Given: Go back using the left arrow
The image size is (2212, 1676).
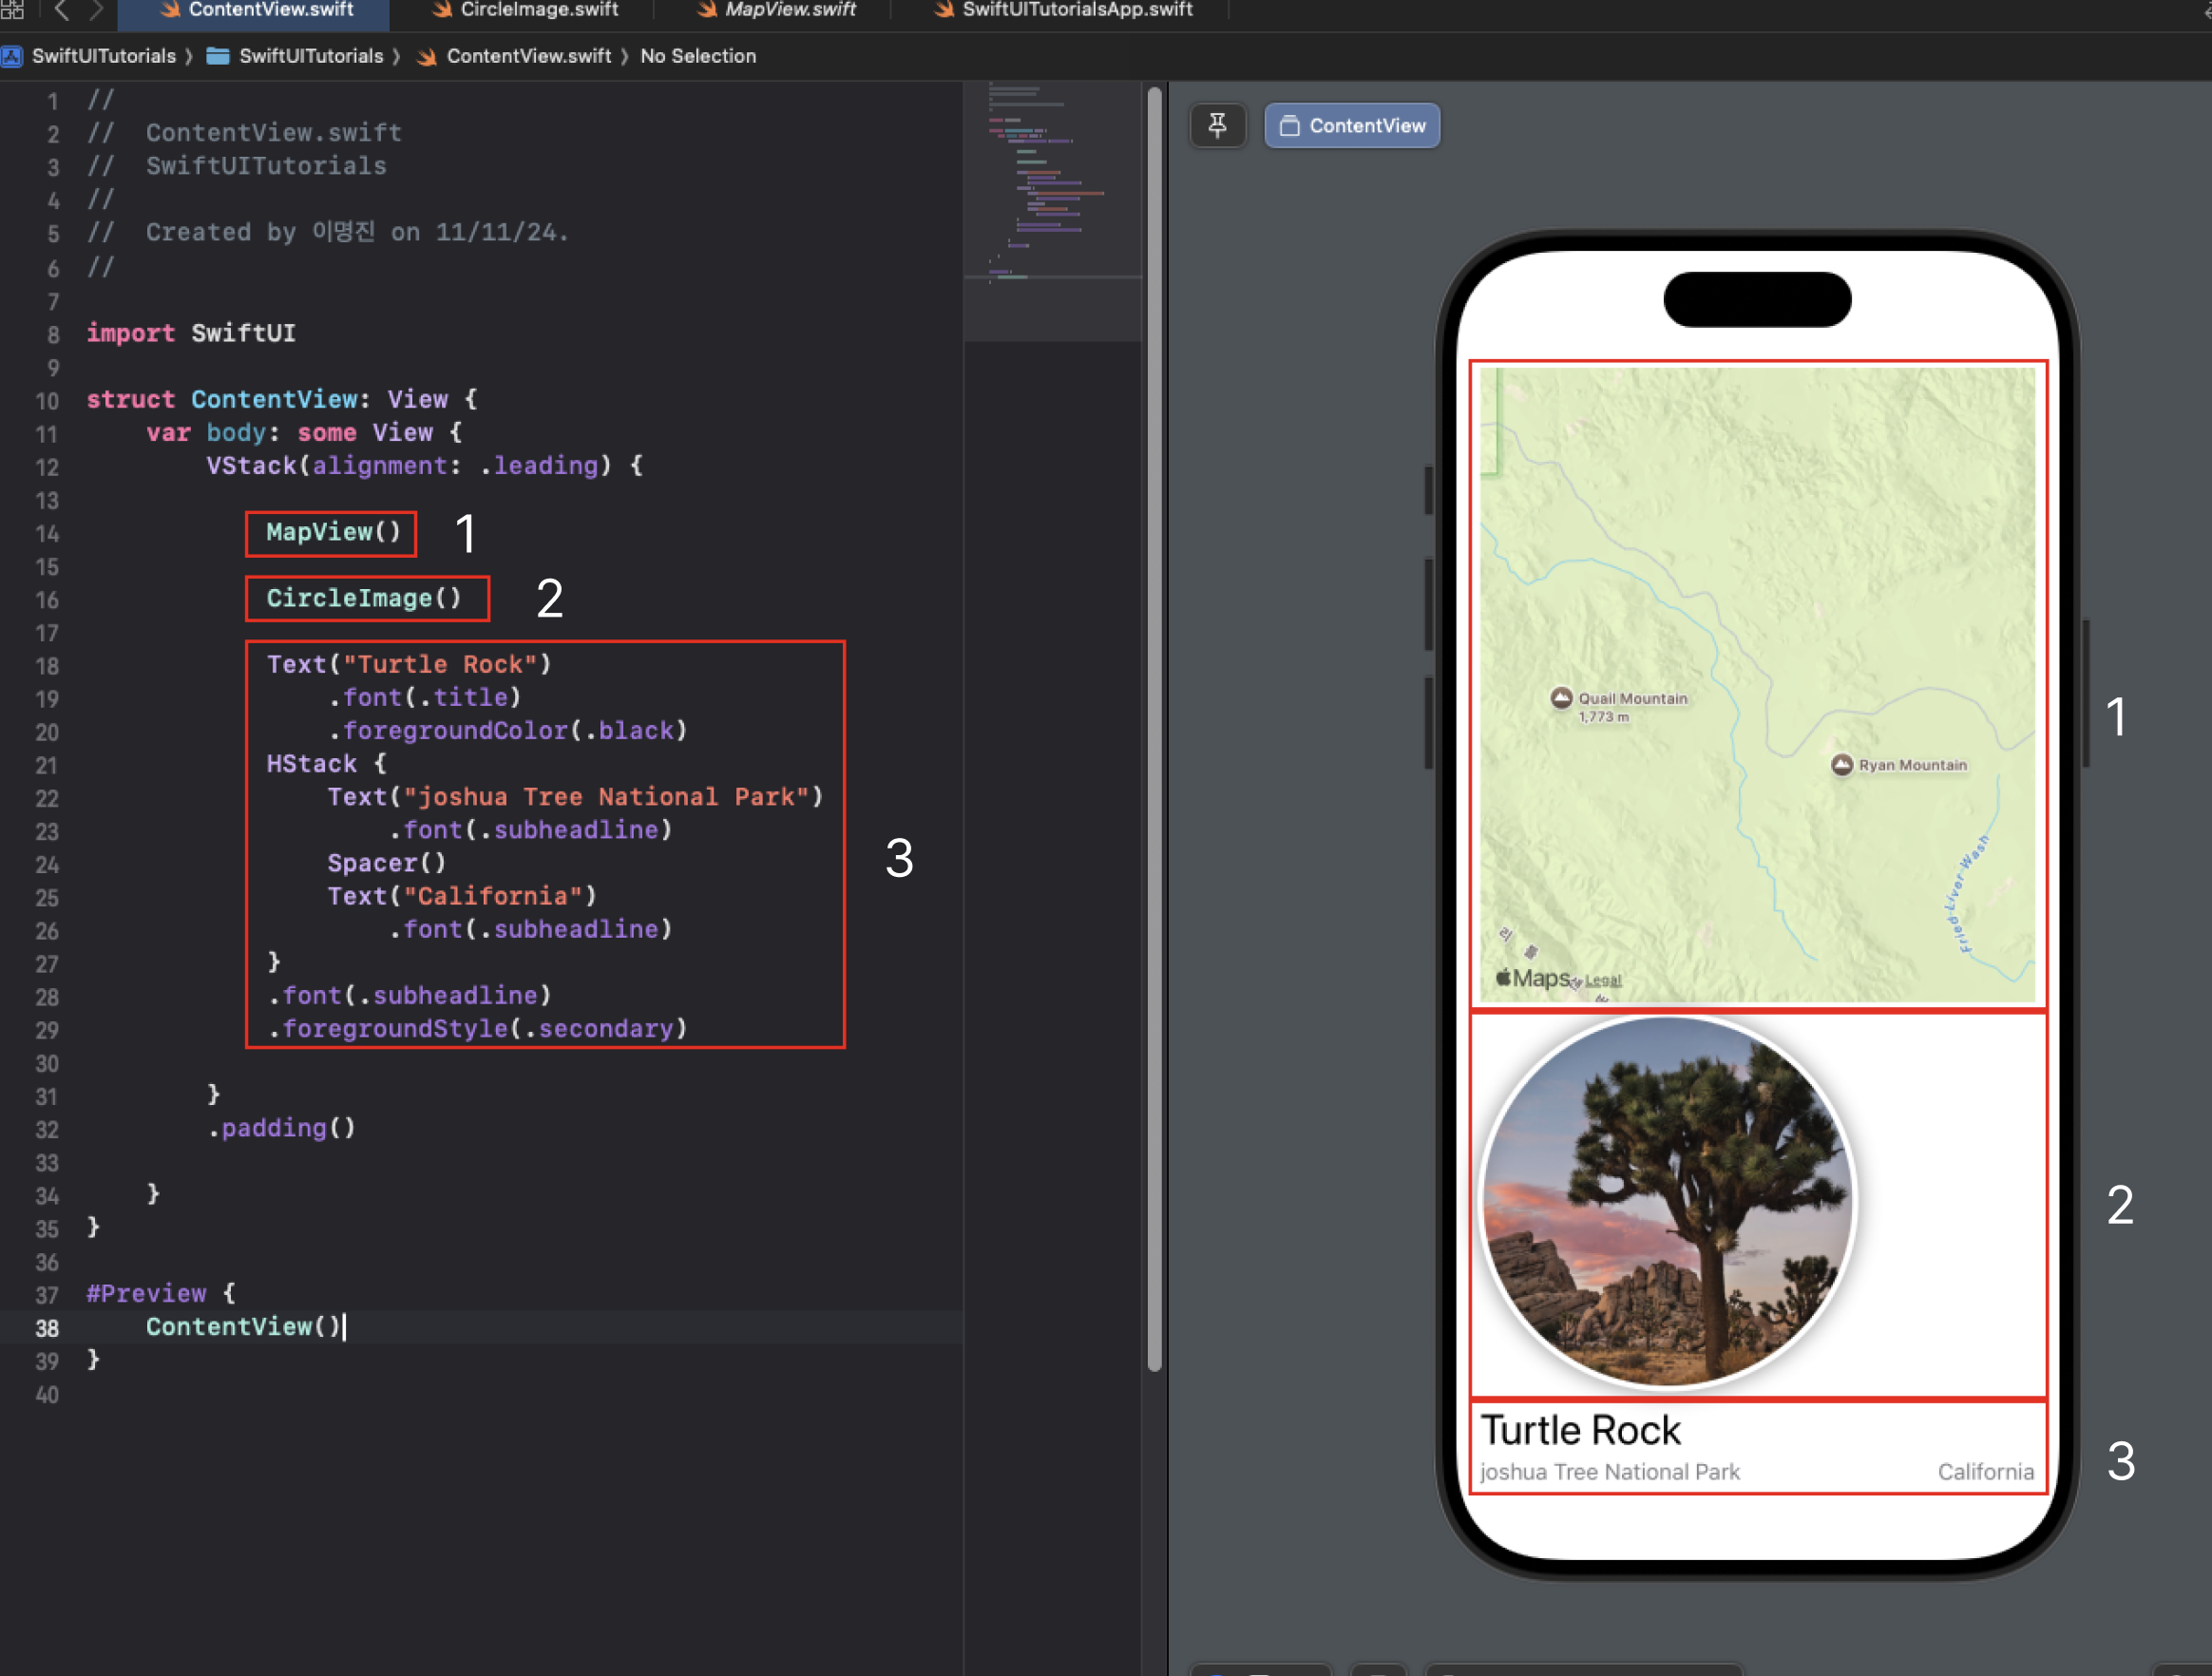Looking at the screenshot, I should click(x=62, y=10).
